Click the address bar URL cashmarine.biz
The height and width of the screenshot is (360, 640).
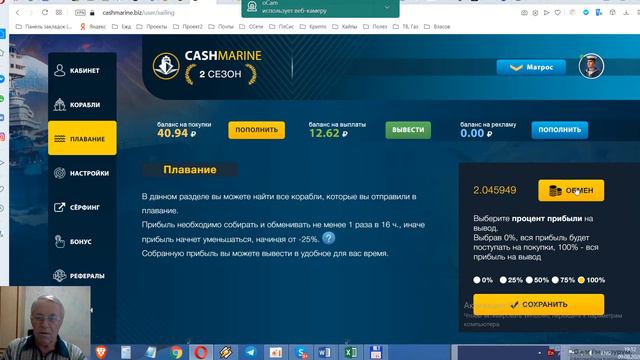pyautogui.click(x=139, y=13)
